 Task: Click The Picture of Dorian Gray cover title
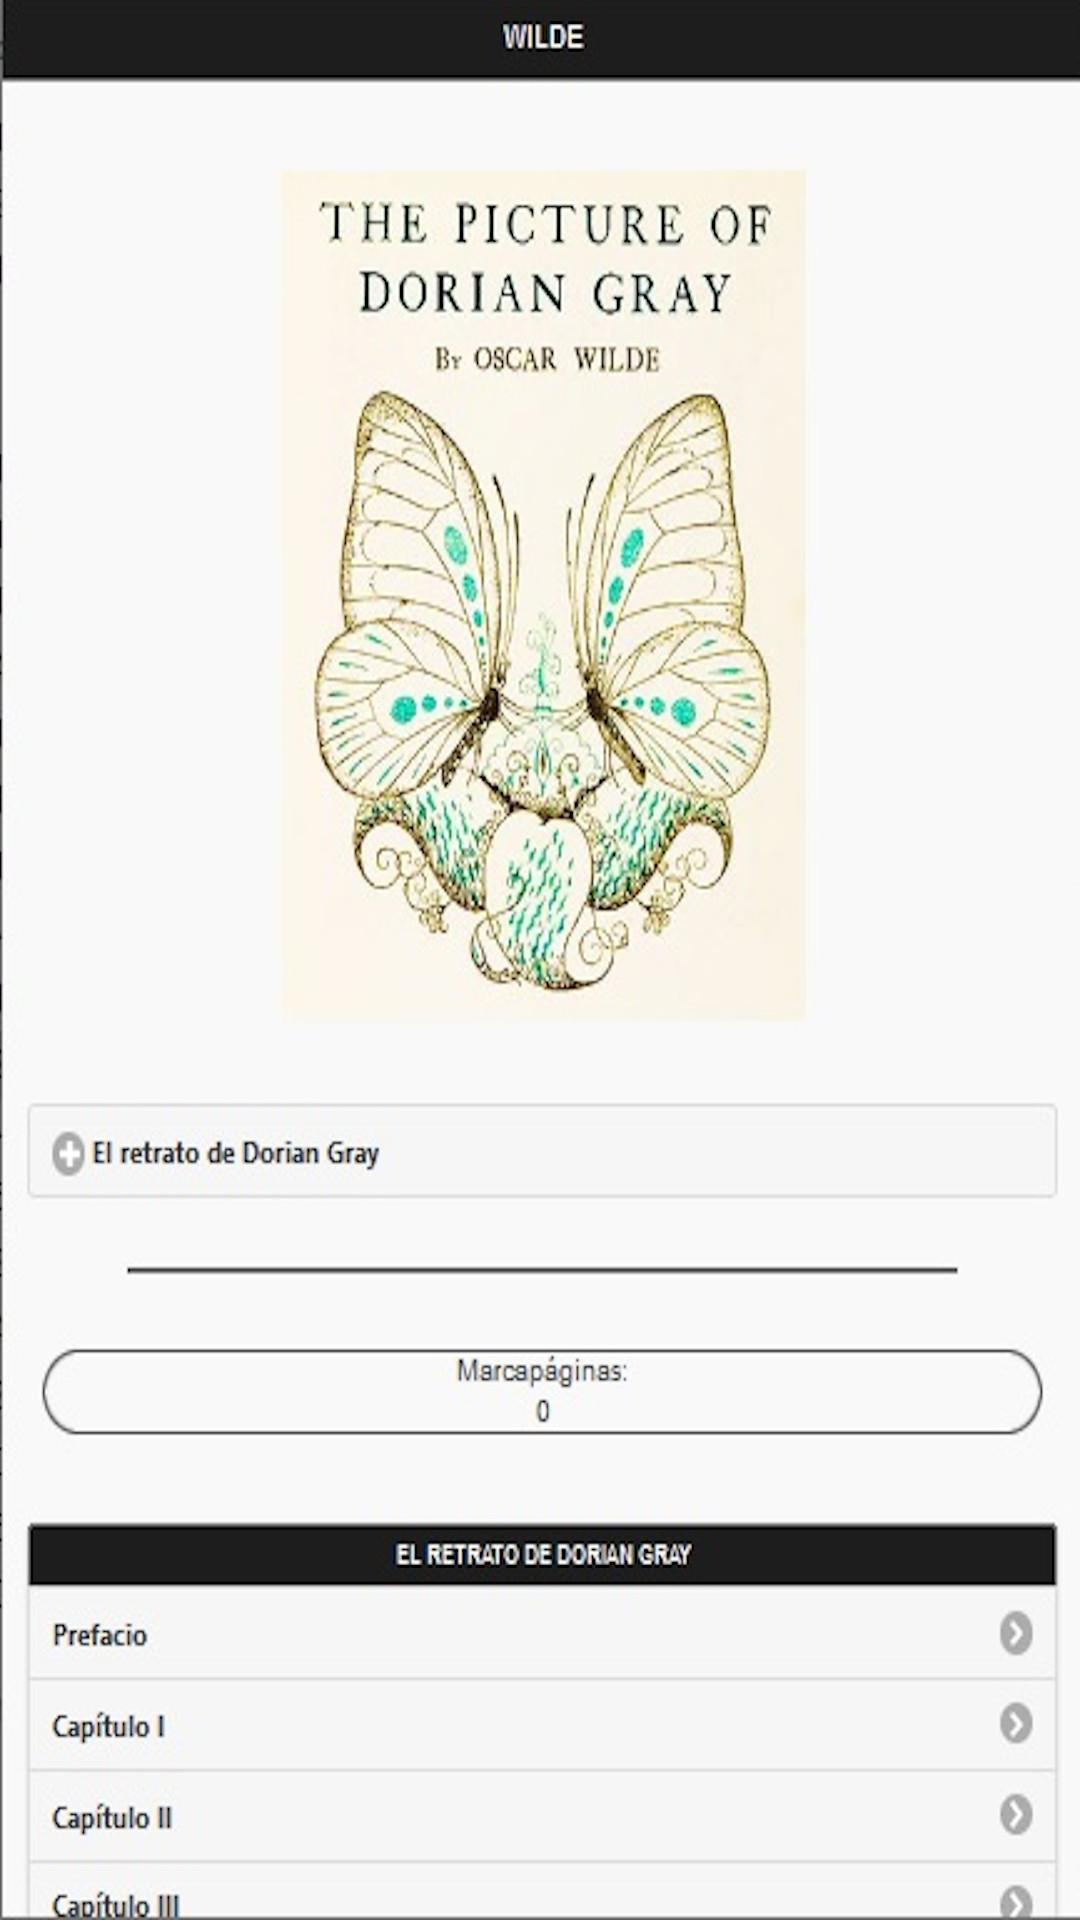pyautogui.click(x=545, y=258)
